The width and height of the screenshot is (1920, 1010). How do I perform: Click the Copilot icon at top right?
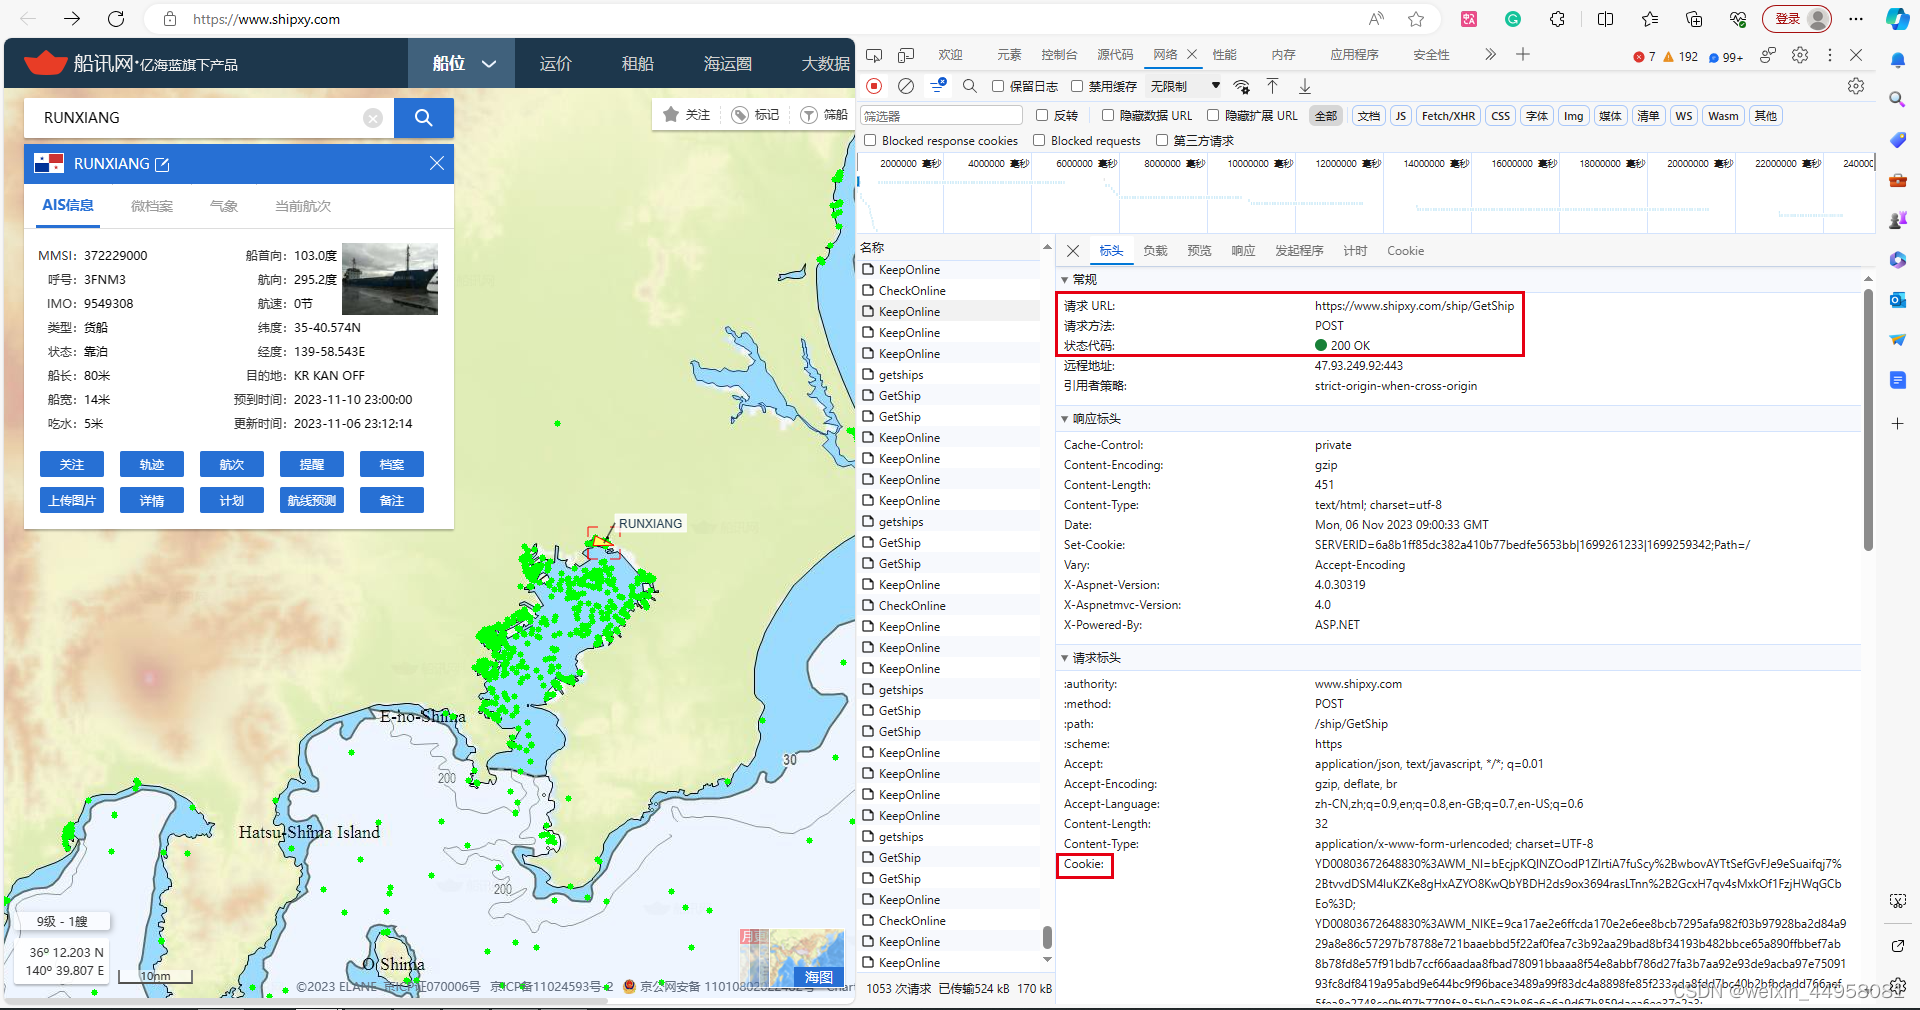(1897, 19)
